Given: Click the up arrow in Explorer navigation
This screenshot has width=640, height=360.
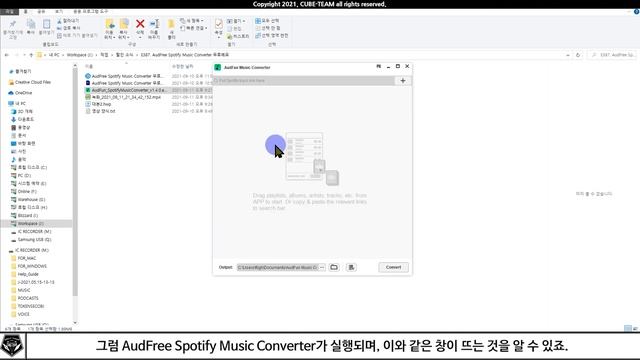Looking at the screenshot, I should (x=31, y=55).
